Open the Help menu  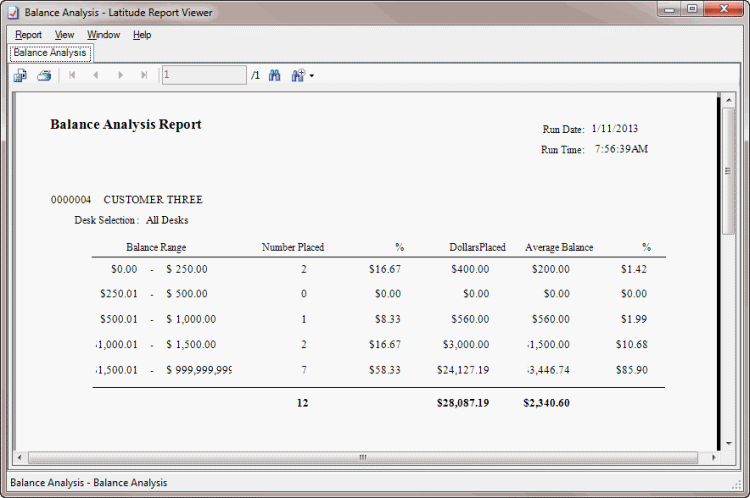click(x=142, y=35)
